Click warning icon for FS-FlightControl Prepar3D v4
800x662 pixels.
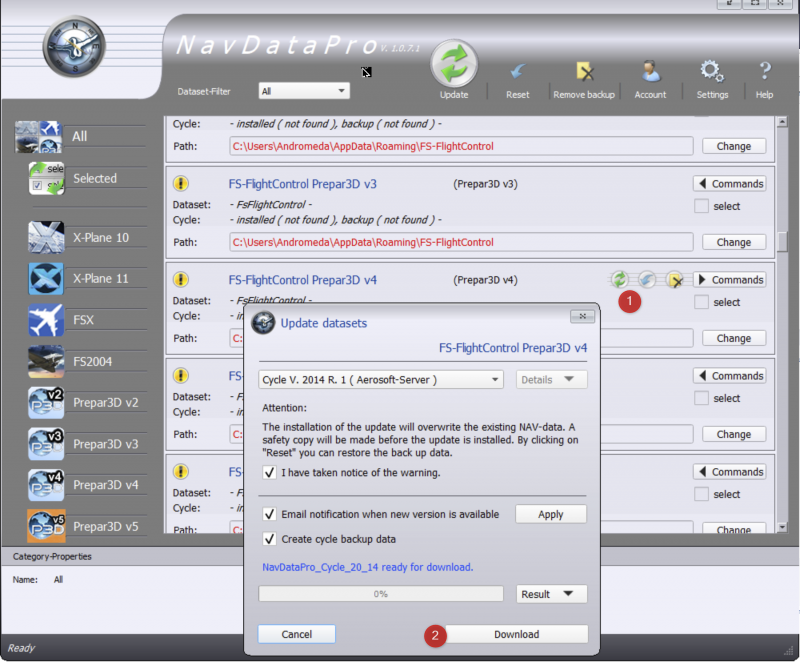pos(181,279)
